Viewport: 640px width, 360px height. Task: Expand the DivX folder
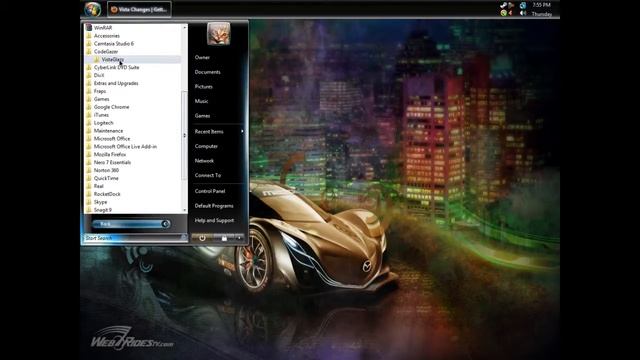coord(99,76)
